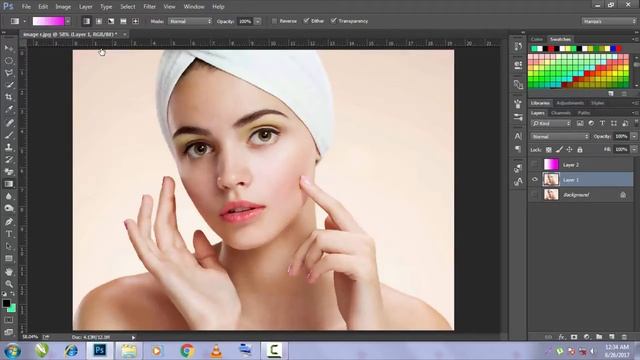The width and height of the screenshot is (640, 360).
Task: Choose the Angle Gradient style
Action: point(111,21)
